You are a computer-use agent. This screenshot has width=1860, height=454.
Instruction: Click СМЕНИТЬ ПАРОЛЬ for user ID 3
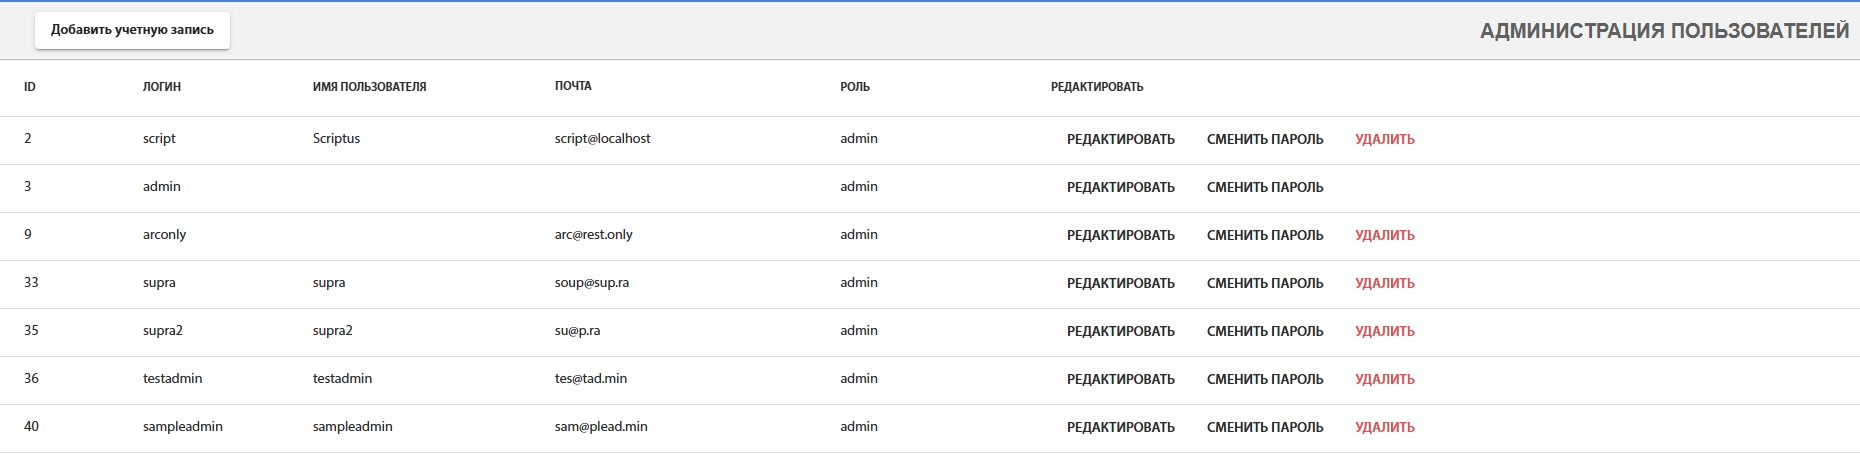coord(1264,188)
